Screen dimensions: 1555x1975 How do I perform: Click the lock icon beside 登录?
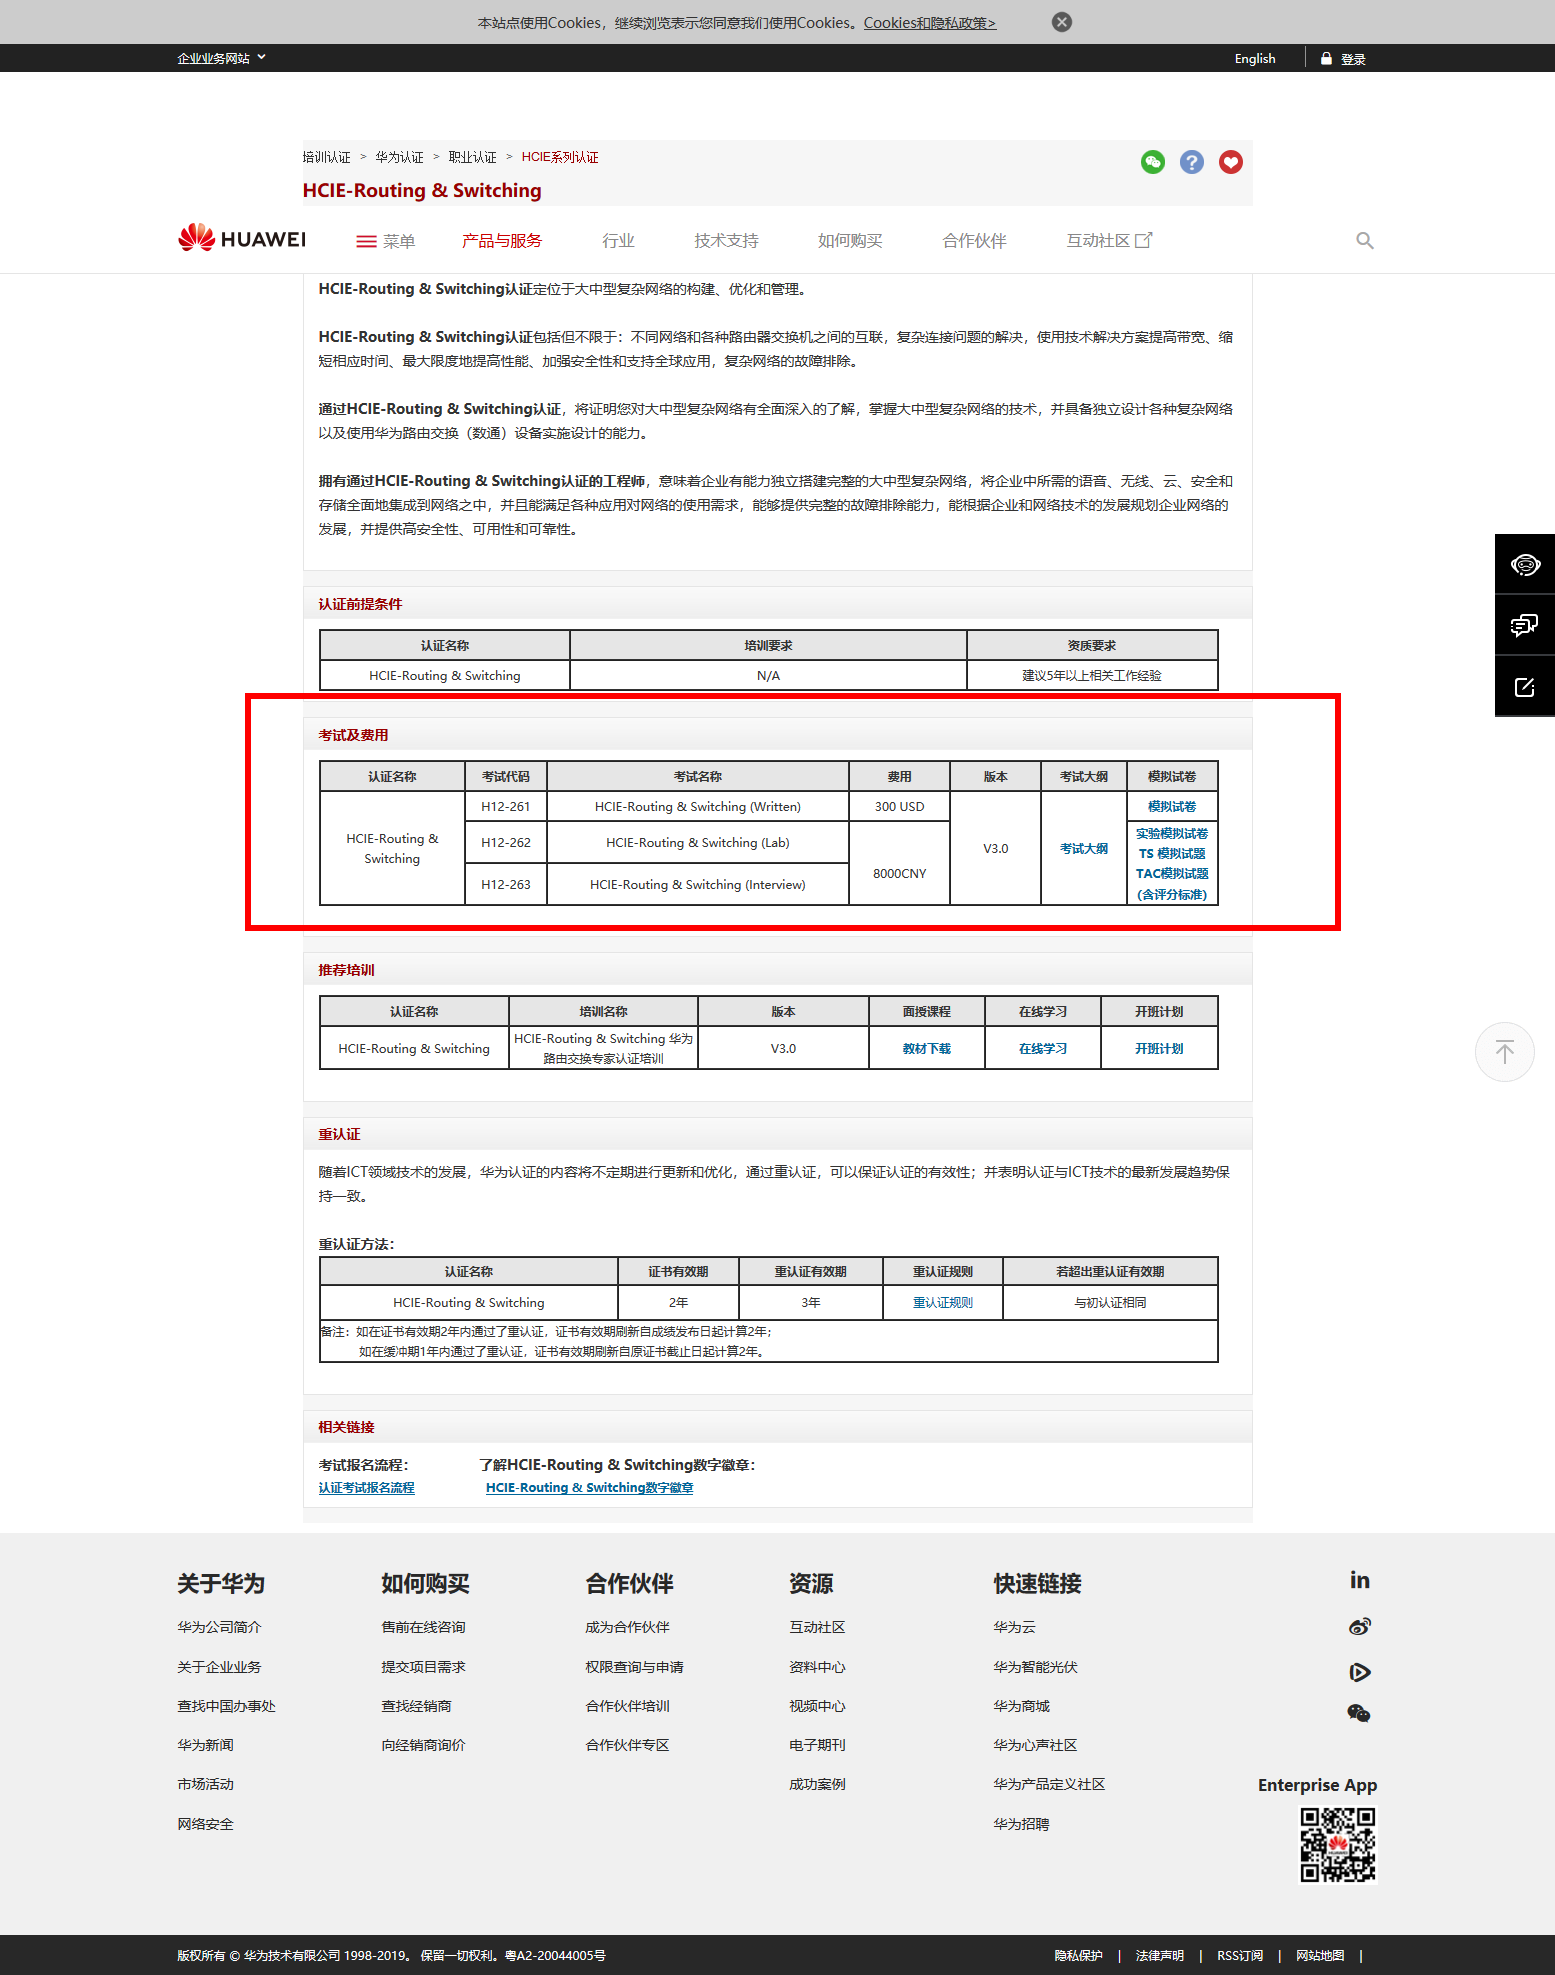[x=1326, y=59]
